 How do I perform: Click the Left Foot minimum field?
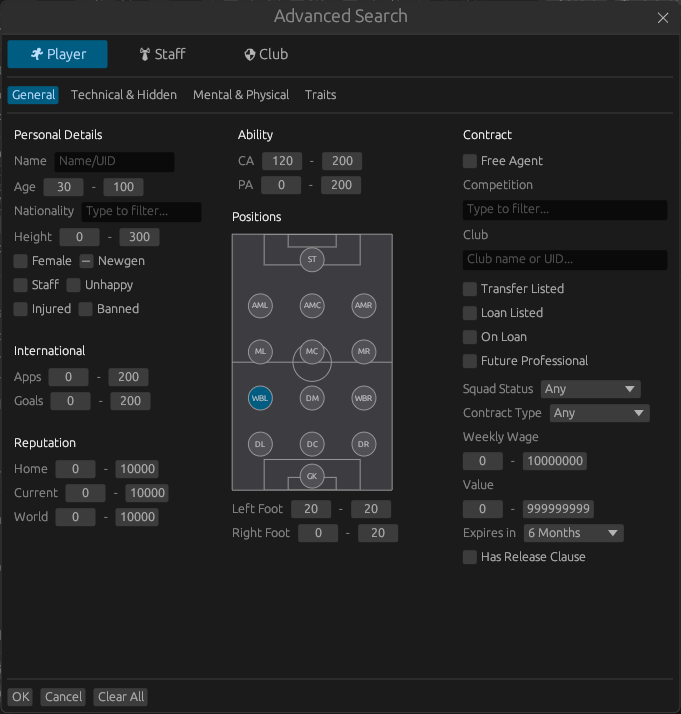pos(311,509)
